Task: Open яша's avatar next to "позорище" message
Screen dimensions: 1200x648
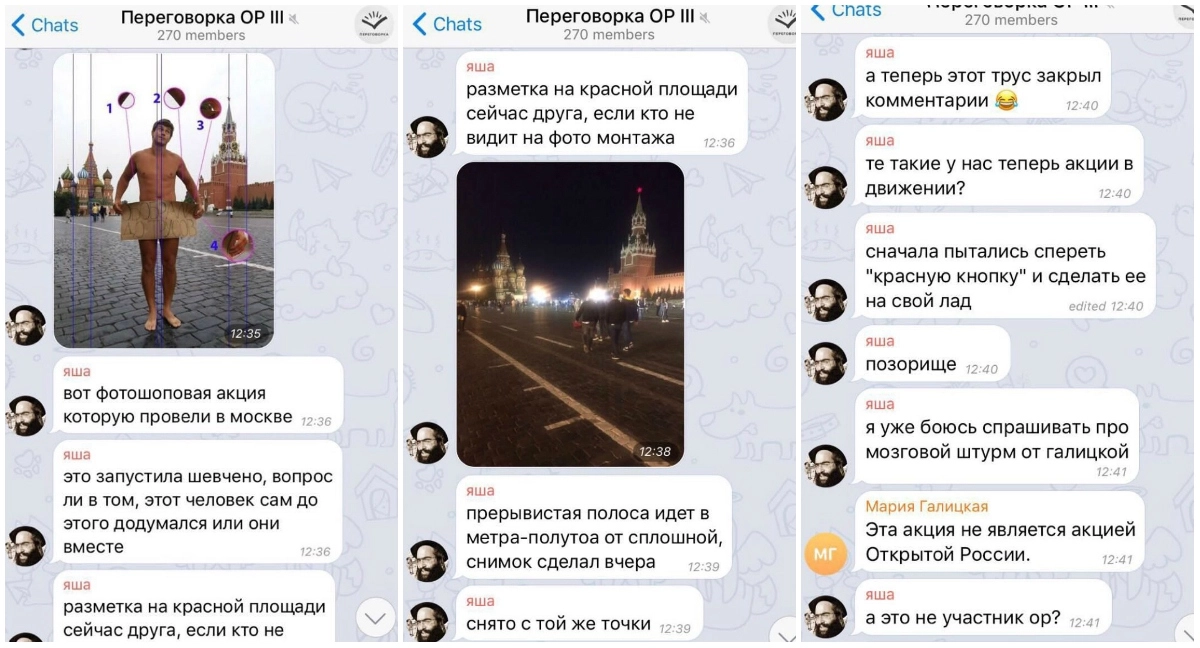Action: point(826,361)
